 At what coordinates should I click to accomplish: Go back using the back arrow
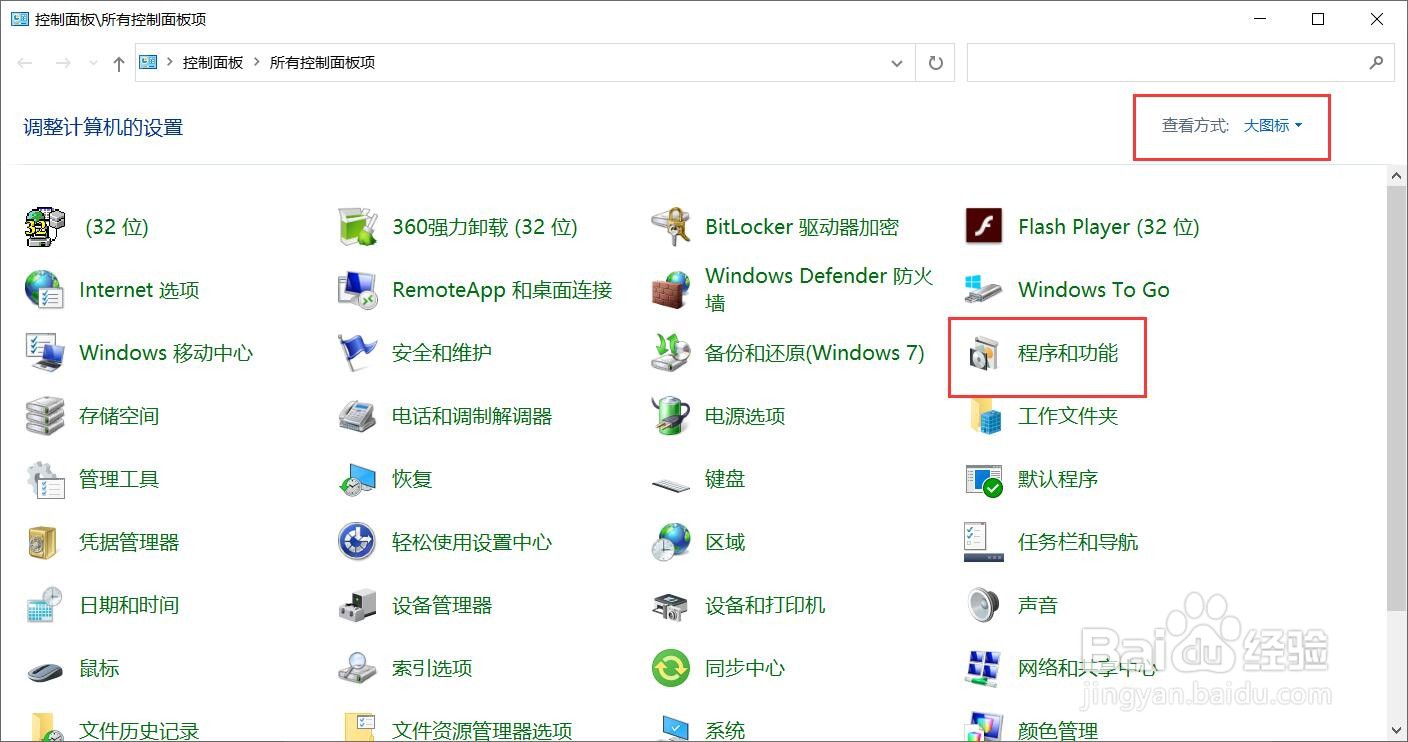pos(26,63)
